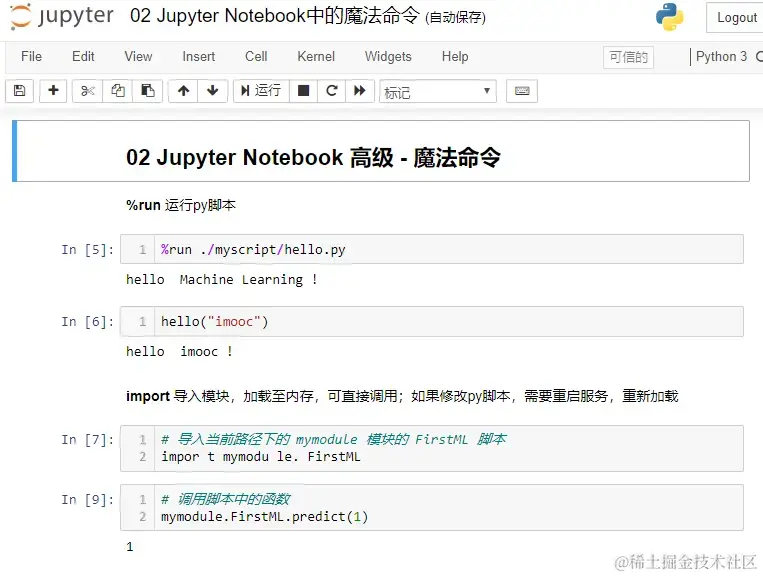Move the selected cell down

(x=213, y=91)
